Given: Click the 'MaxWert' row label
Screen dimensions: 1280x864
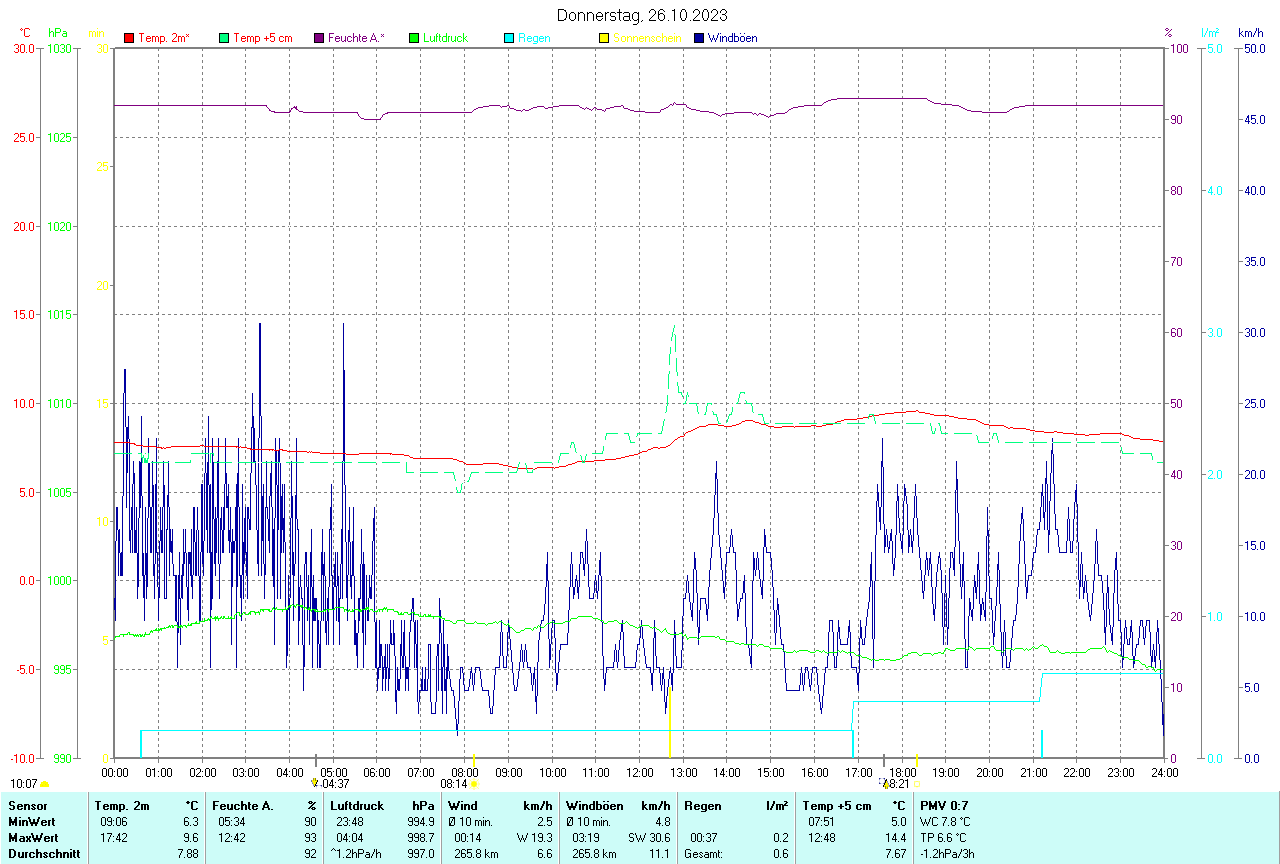Looking at the screenshot, I should tap(32, 837).
